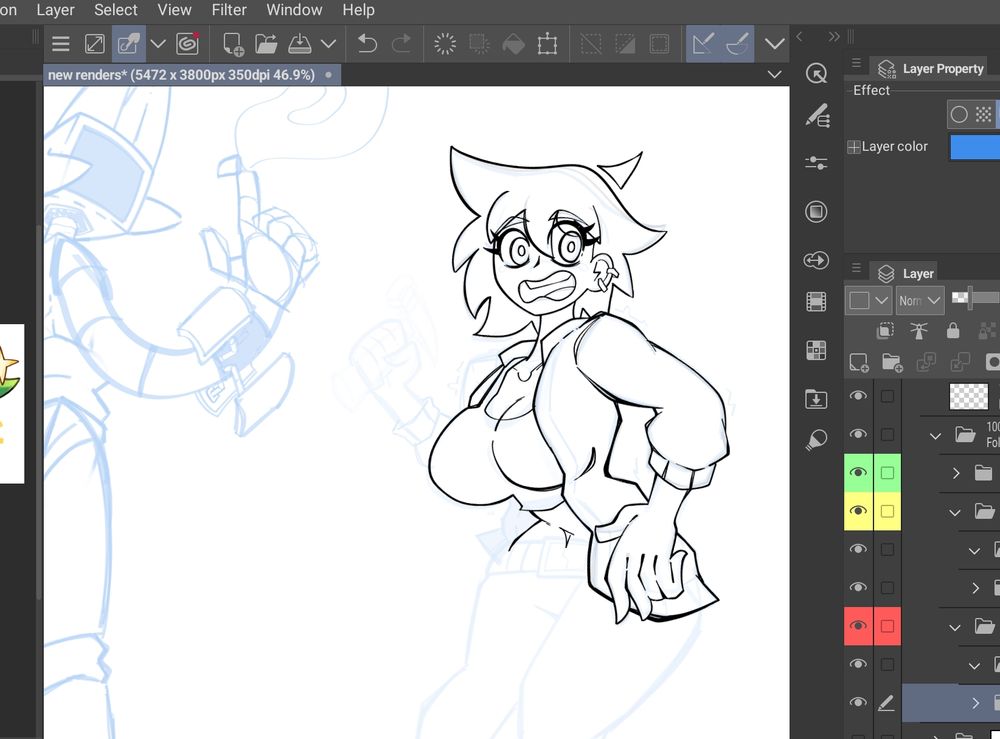Screen dimensions: 1000x739
Task: Click the open file folder icon
Action: (x=266, y=44)
